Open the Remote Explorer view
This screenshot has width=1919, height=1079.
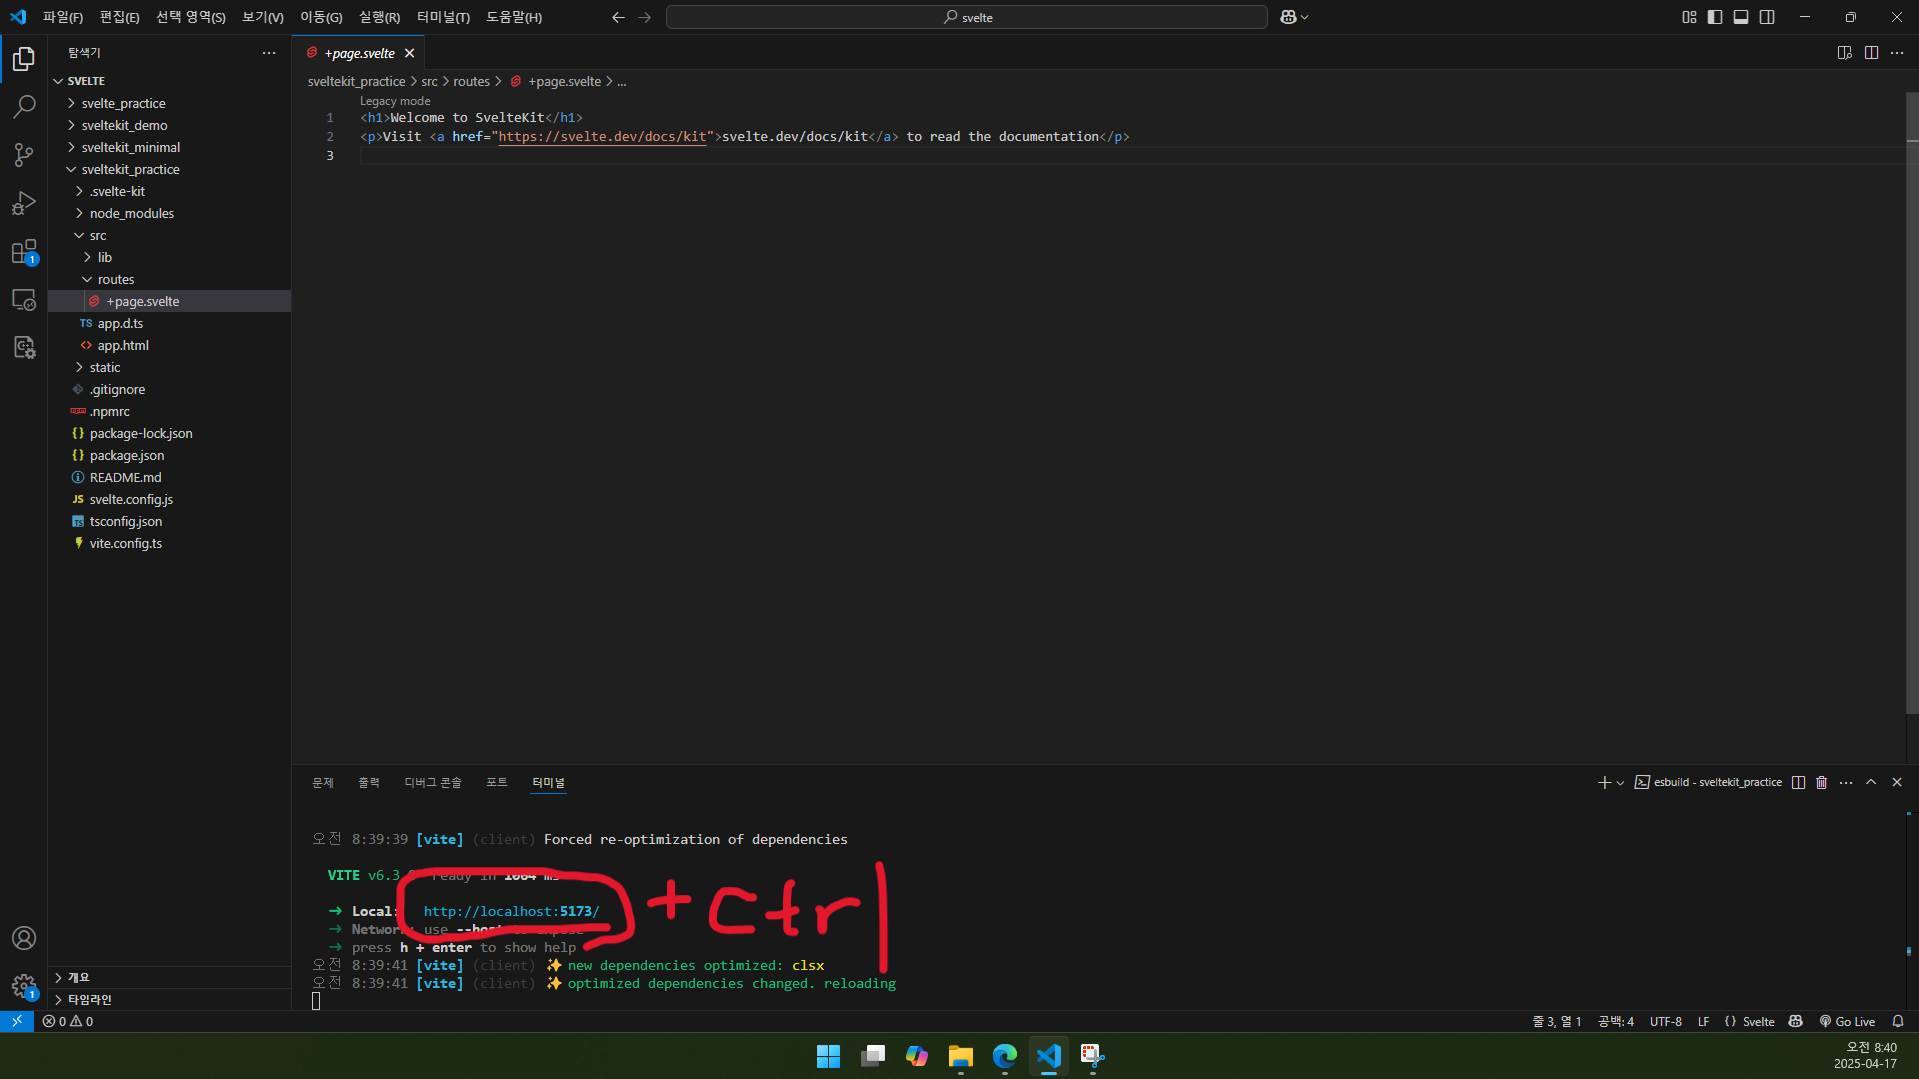click(24, 299)
